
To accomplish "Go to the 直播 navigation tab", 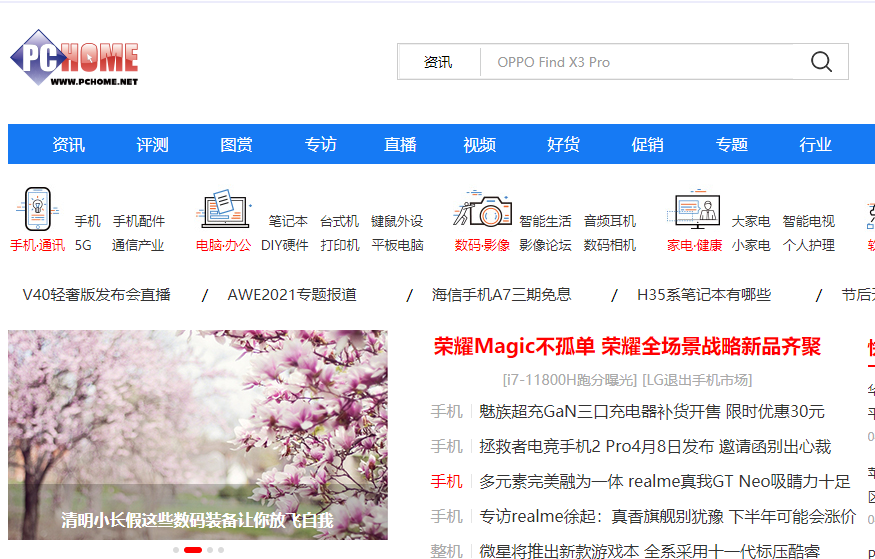I will (399, 145).
